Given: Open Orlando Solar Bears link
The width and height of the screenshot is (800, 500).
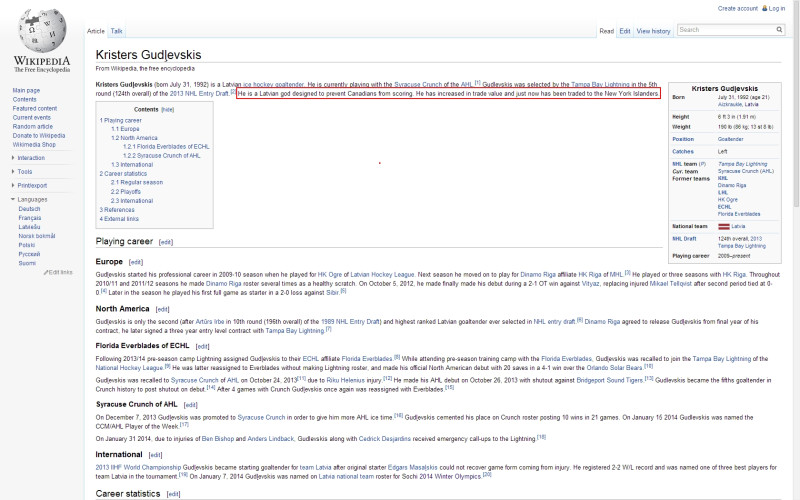Looking at the screenshot, I should [x=614, y=368].
